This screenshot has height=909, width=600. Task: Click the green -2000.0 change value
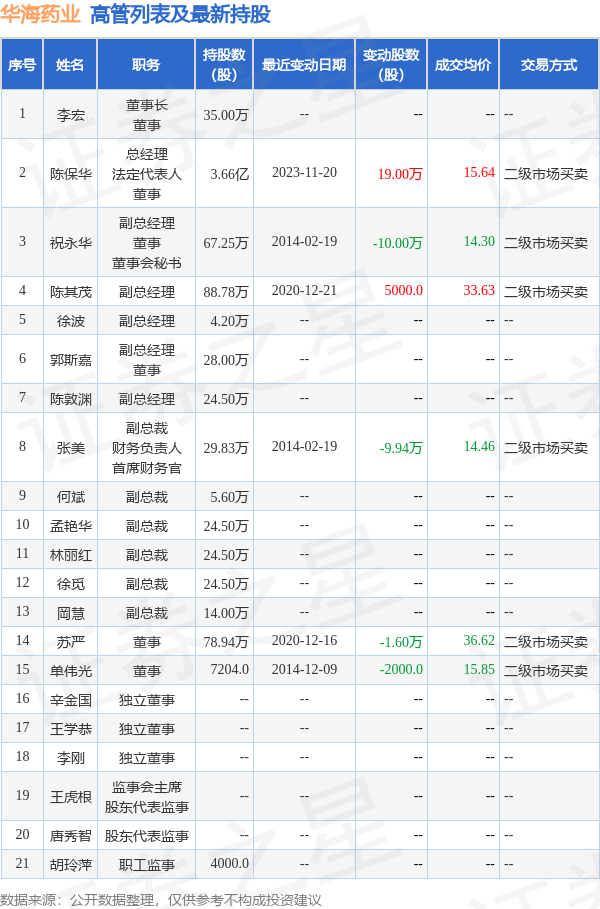[x=401, y=670]
